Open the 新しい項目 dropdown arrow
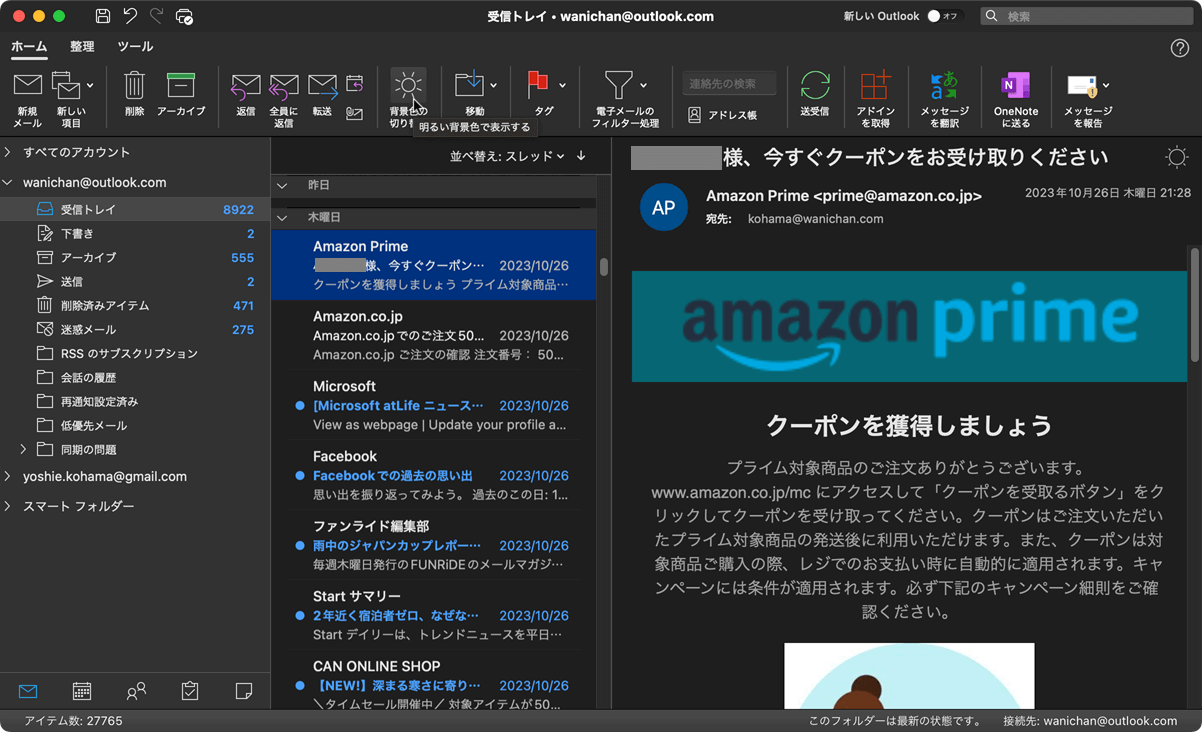This screenshot has height=732, width=1202. [90, 86]
